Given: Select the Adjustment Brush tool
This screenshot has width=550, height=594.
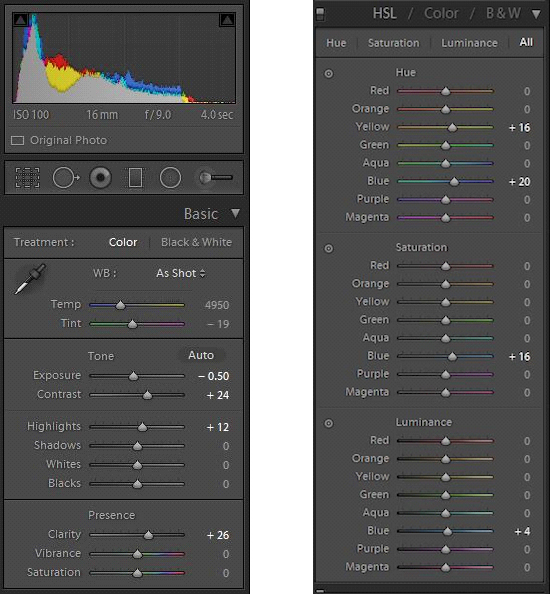Looking at the screenshot, I should (x=216, y=177).
